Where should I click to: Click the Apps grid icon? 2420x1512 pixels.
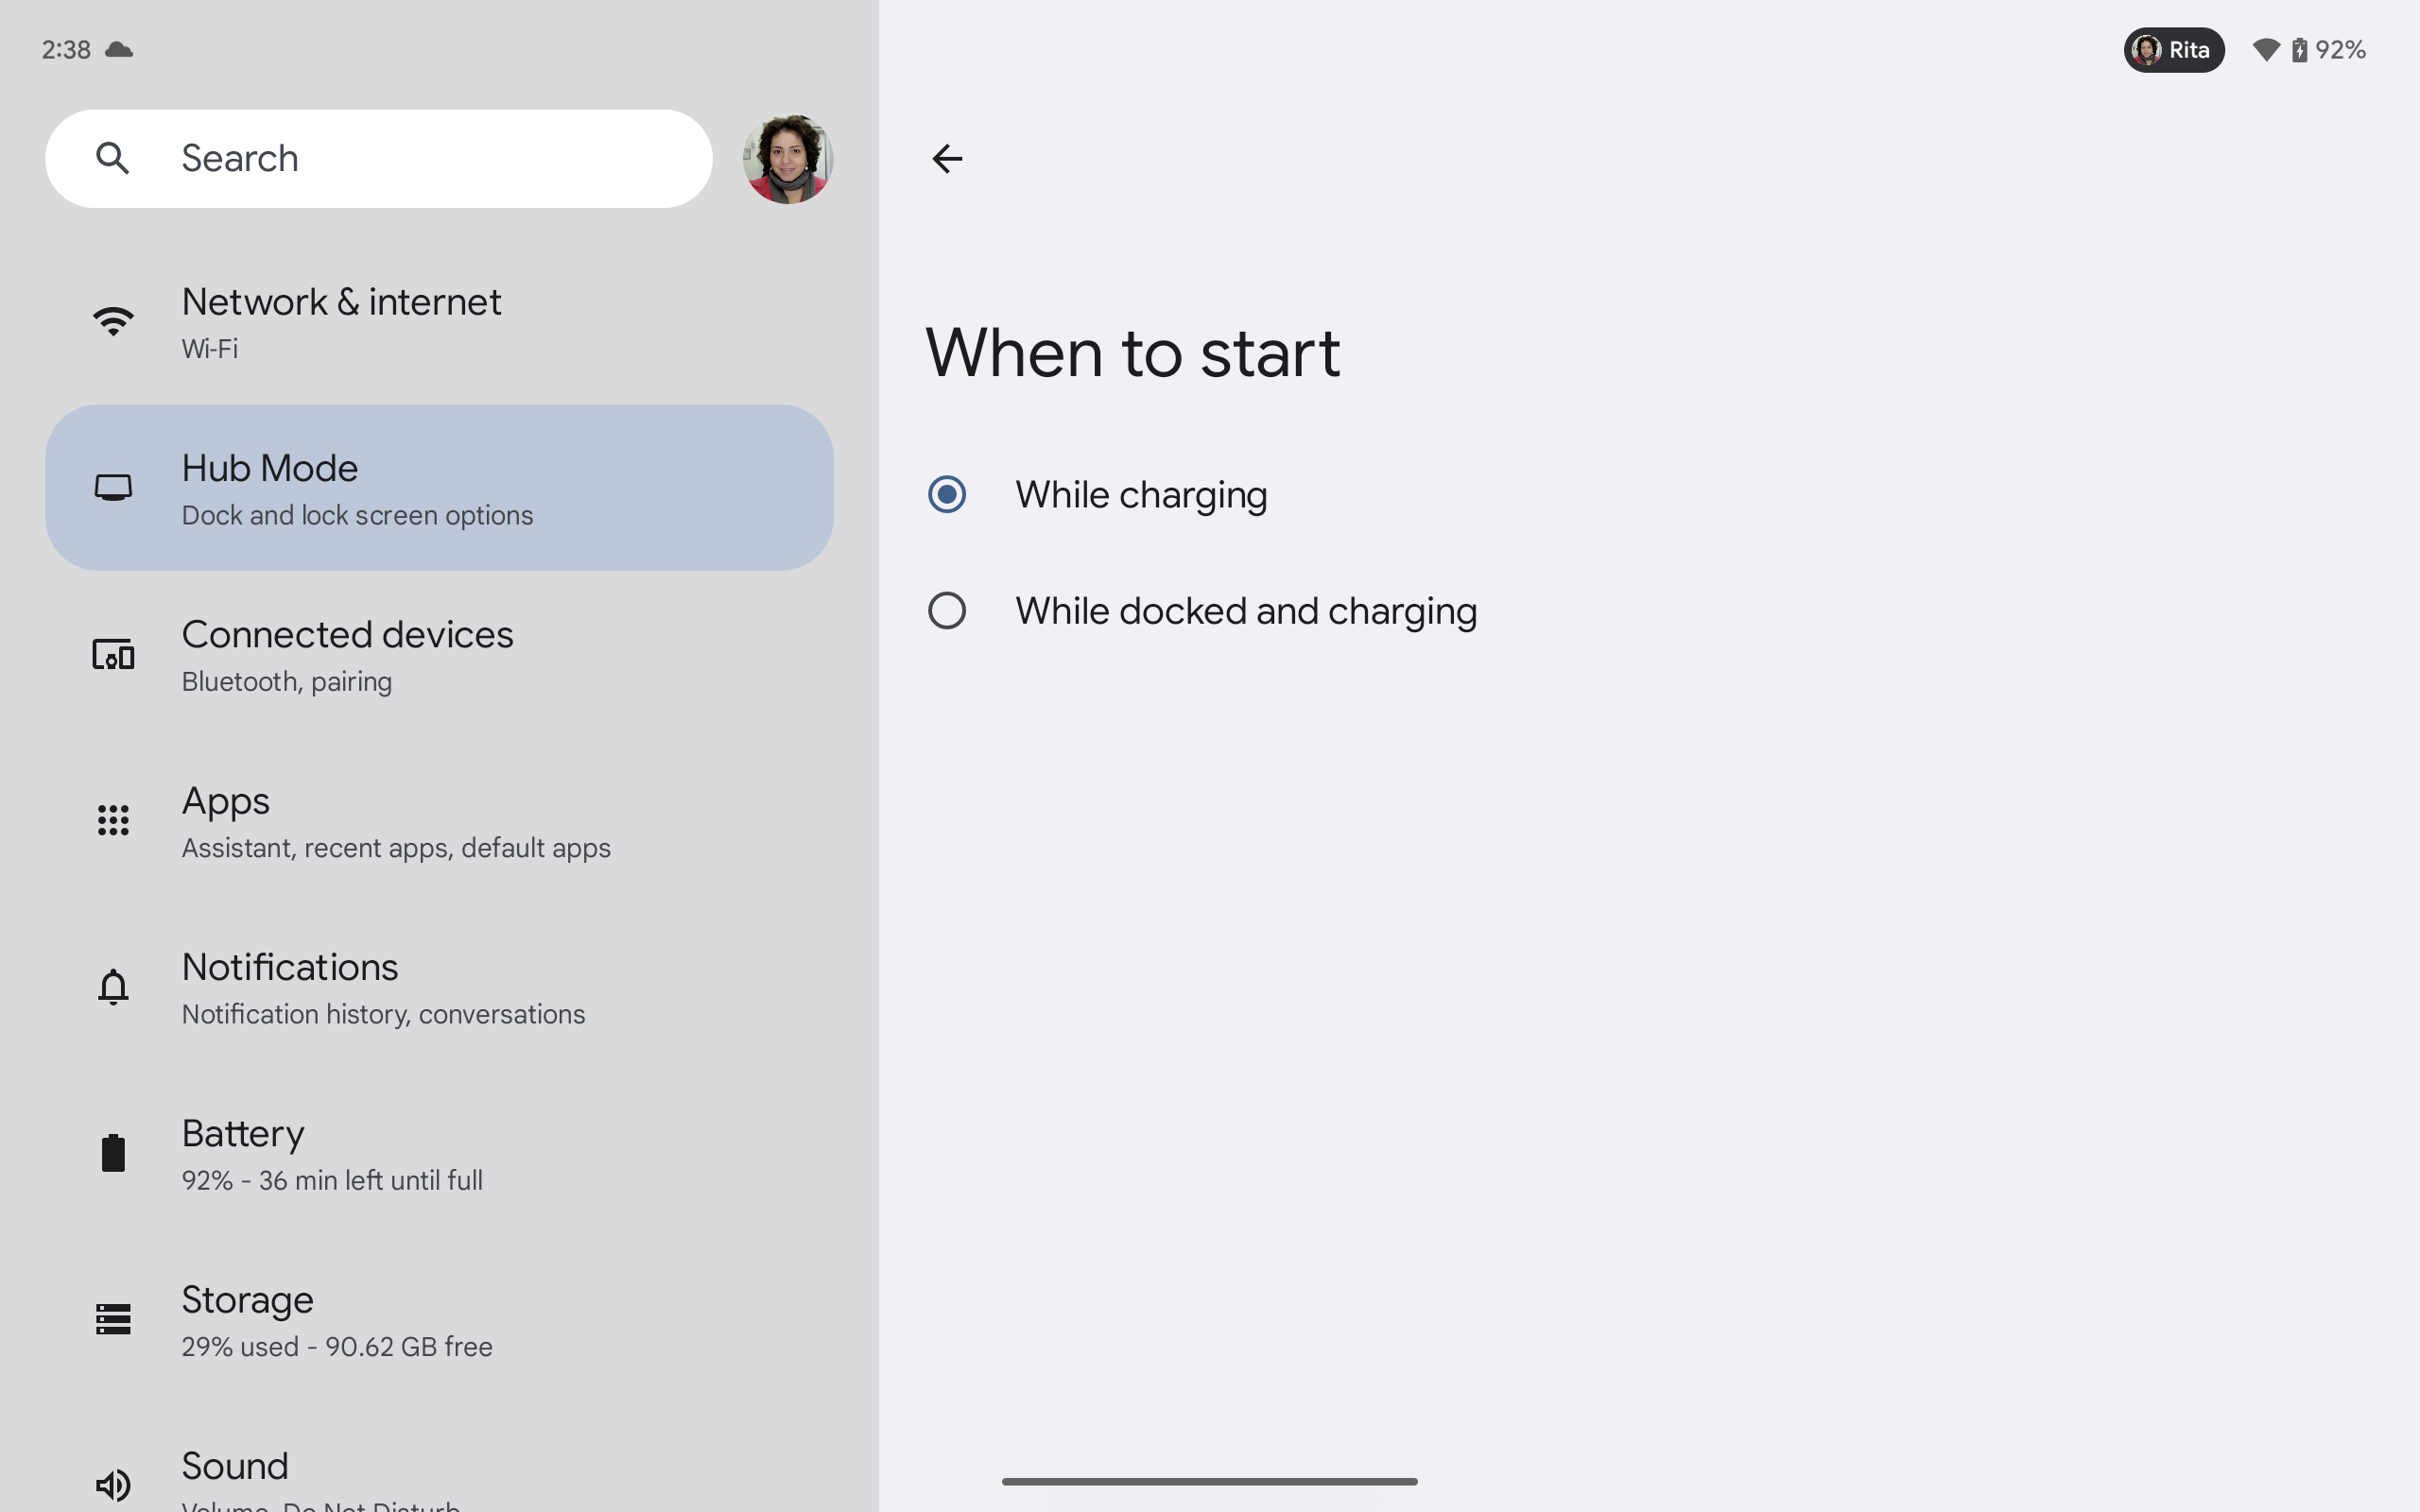[x=113, y=820]
